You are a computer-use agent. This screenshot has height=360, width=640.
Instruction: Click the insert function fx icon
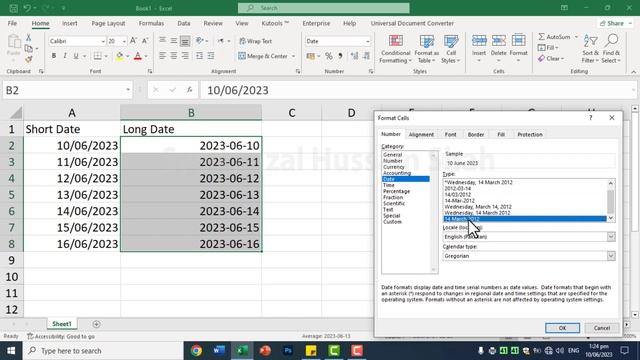(189, 90)
